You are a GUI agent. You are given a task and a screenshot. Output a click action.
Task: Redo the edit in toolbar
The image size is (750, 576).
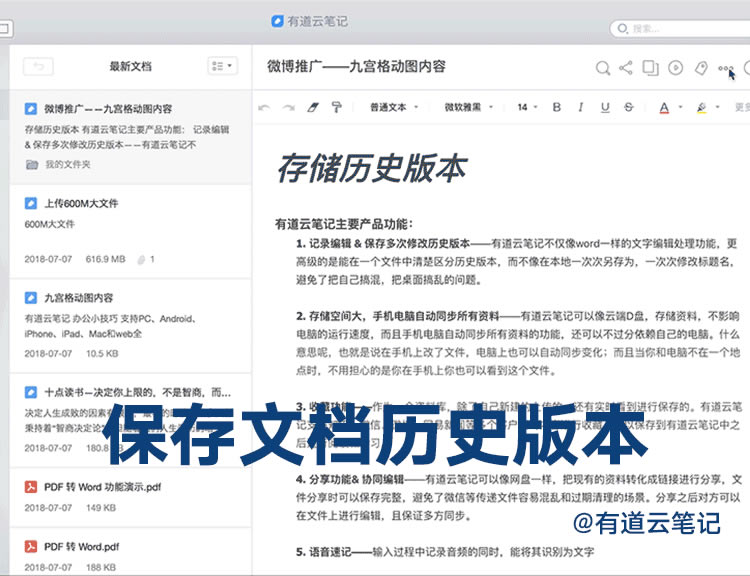click(x=288, y=108)
